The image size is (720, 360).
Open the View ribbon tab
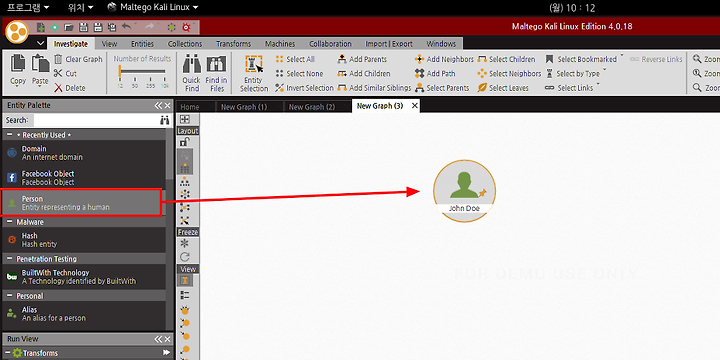pyautogui.click(x=109, y=44)
